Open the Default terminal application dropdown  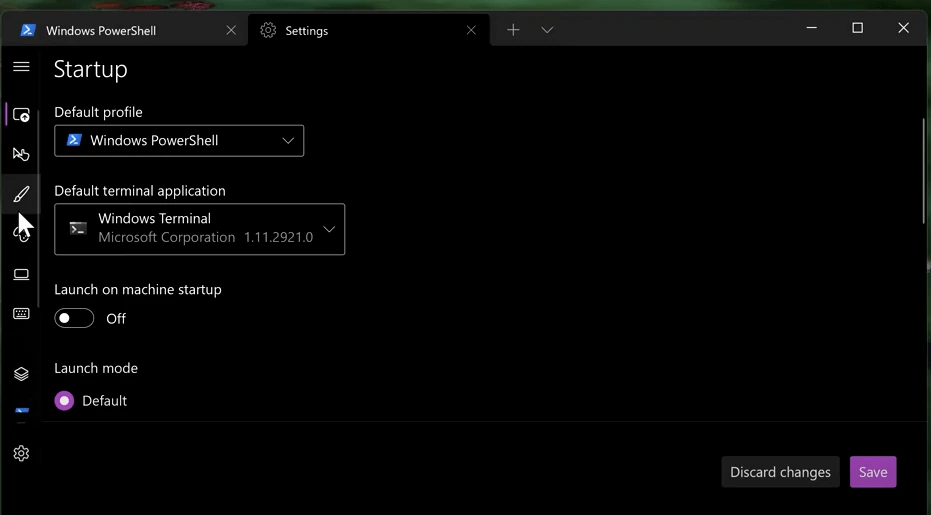[200, 229]
